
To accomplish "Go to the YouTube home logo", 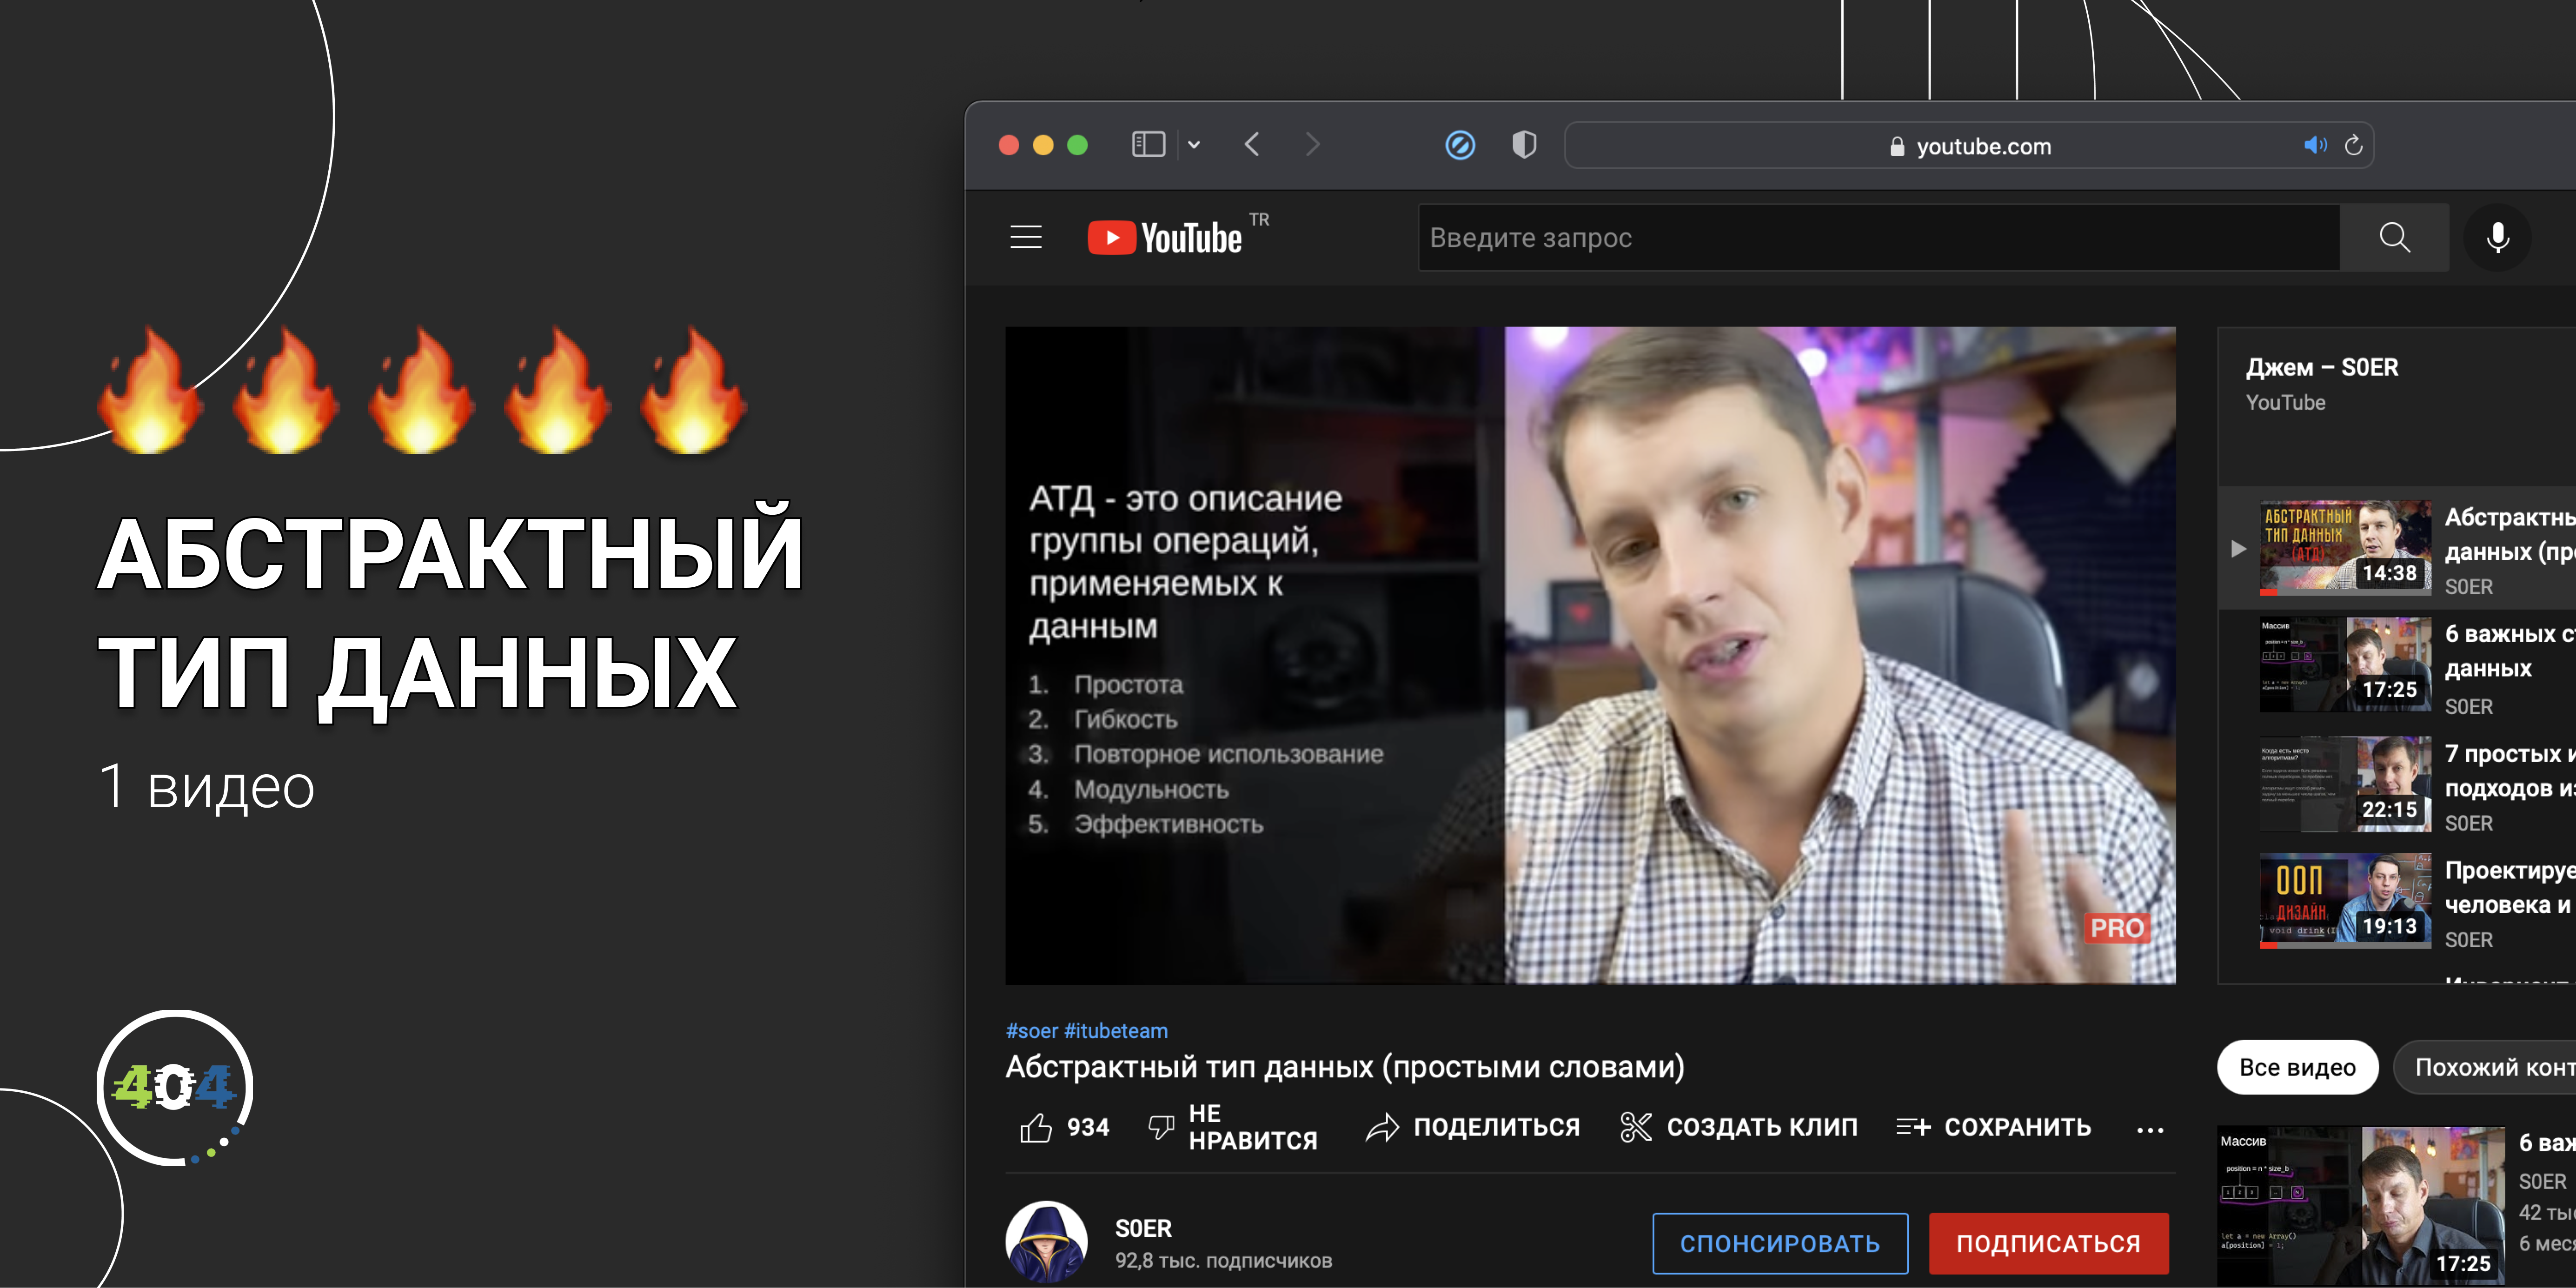I will [x=1165, y=238].
